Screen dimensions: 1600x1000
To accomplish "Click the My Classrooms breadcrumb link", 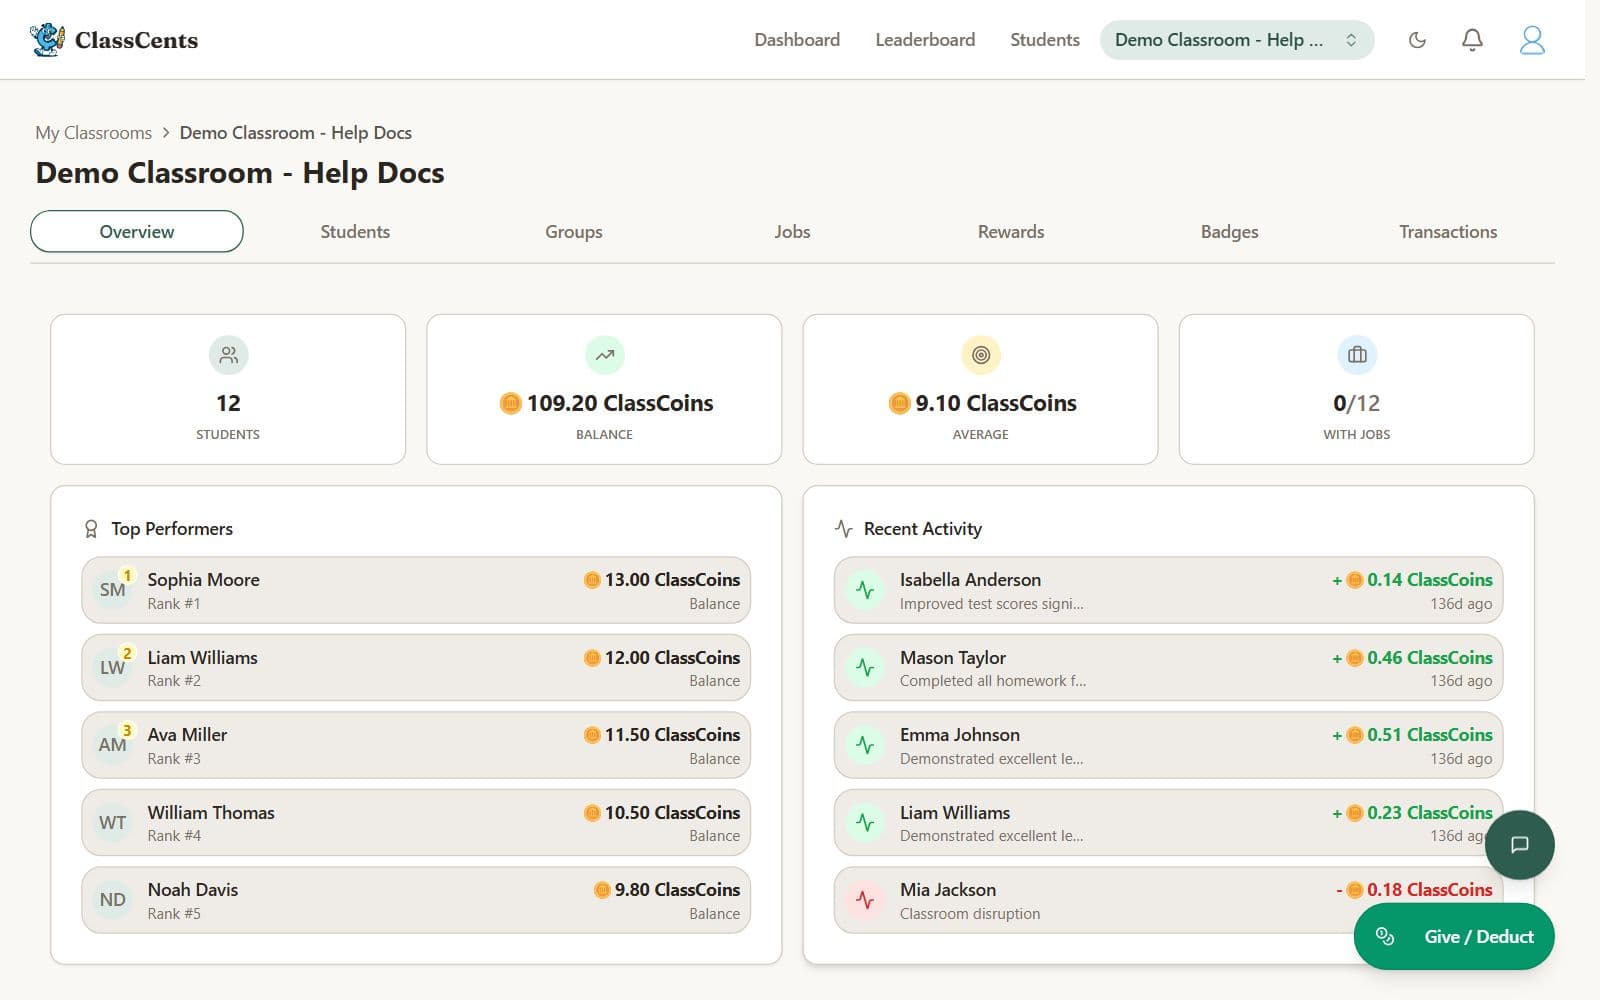I will click(94, 133).
